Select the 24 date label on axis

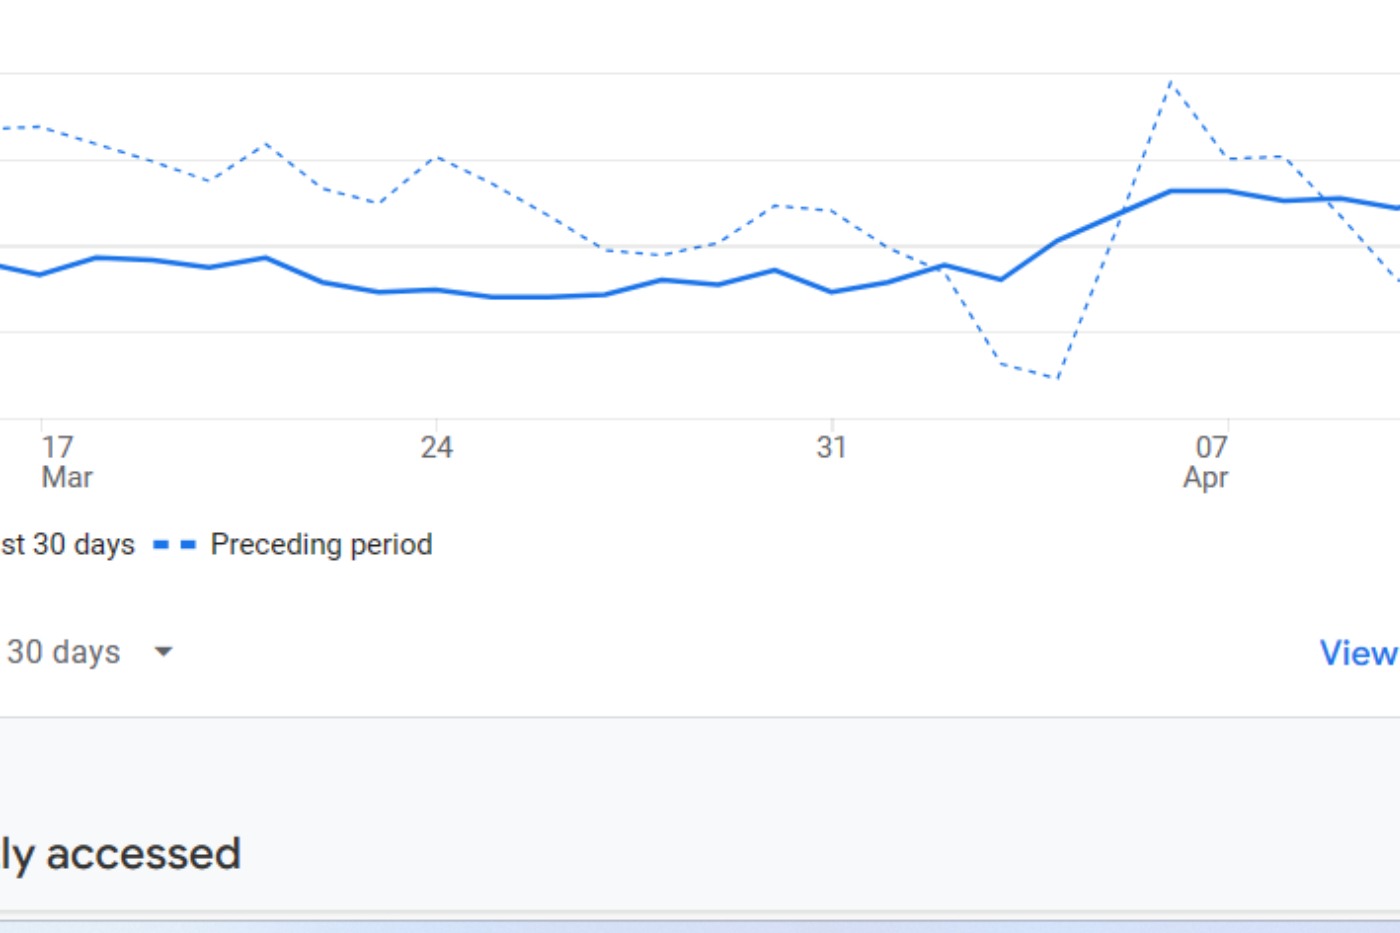coord(436,447)
